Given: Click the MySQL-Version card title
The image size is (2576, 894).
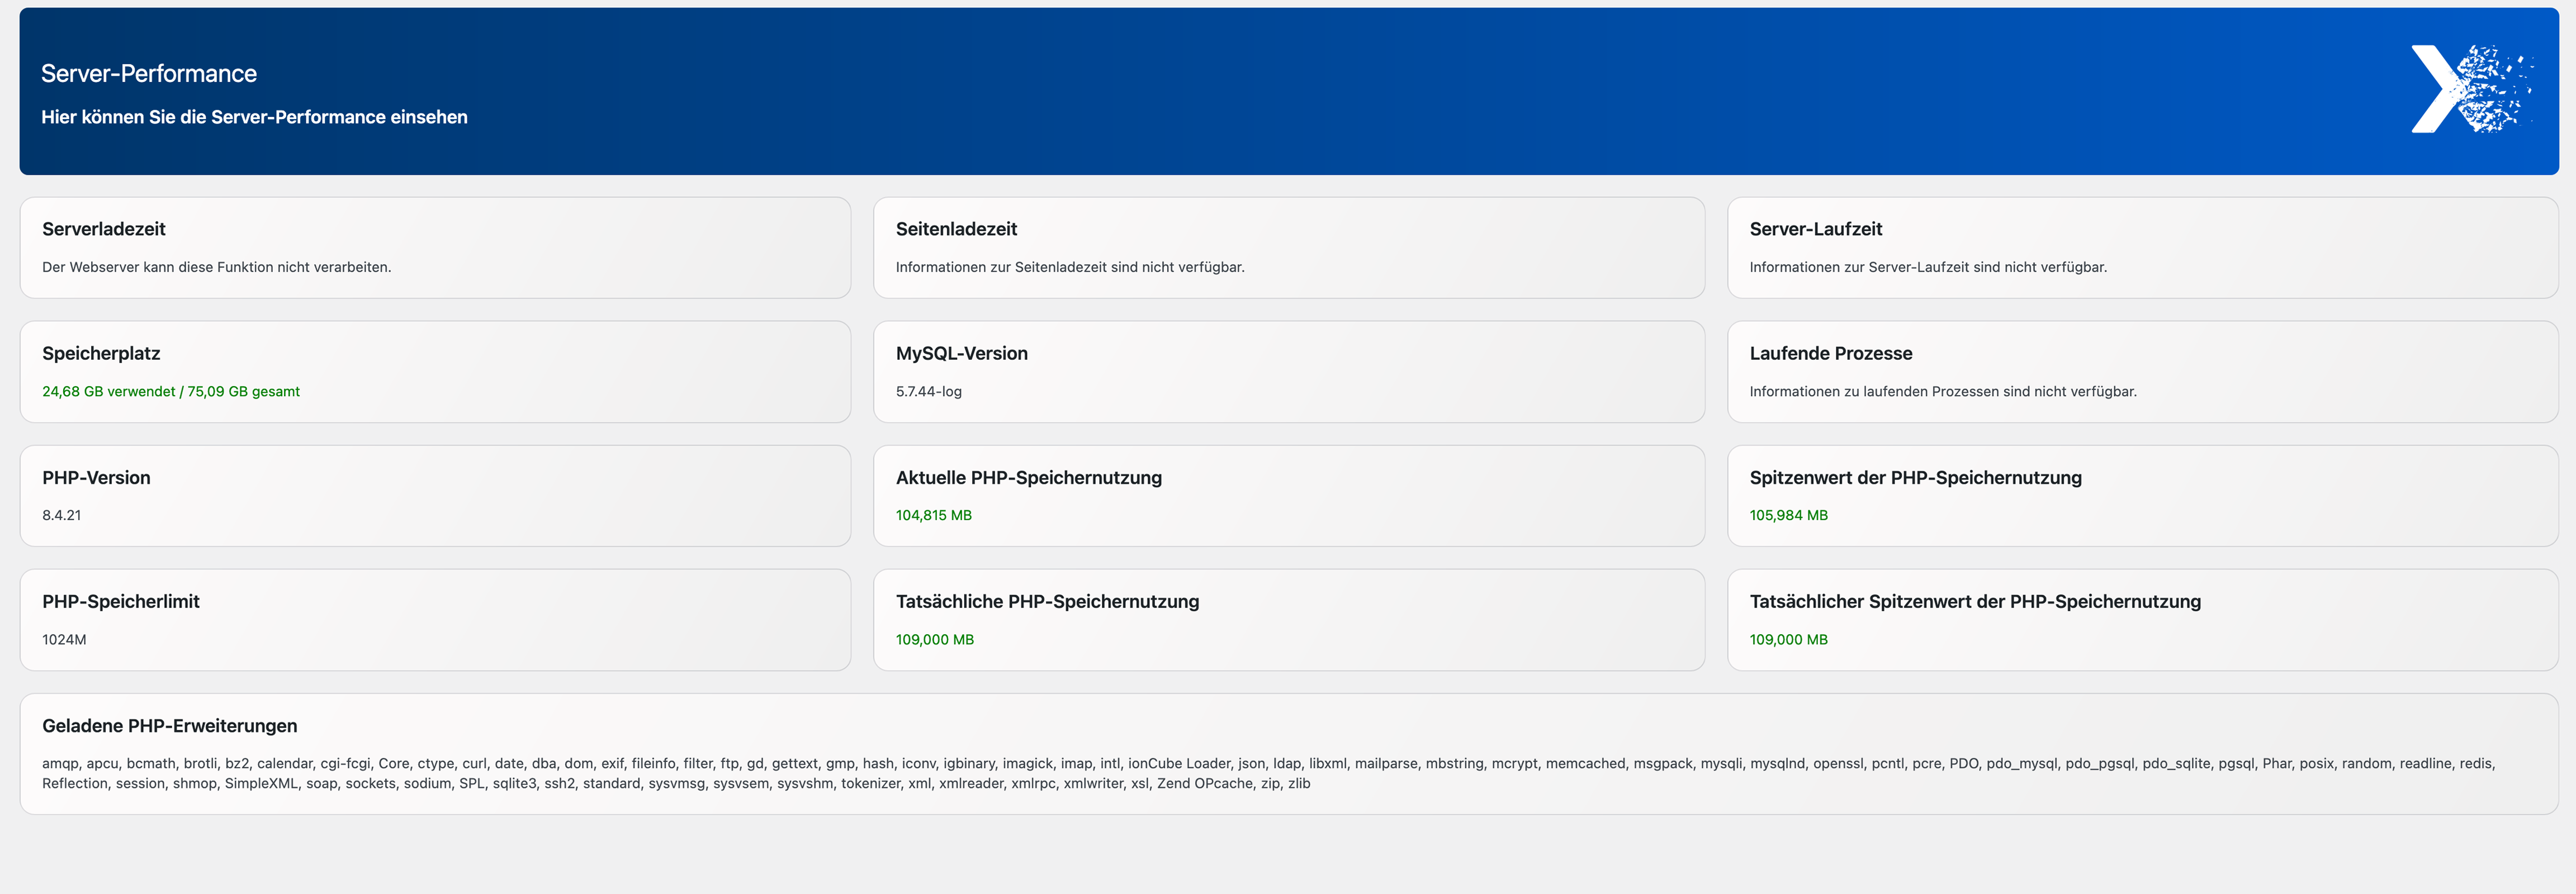Looking at the screenshot, I should tap(962, 353).
